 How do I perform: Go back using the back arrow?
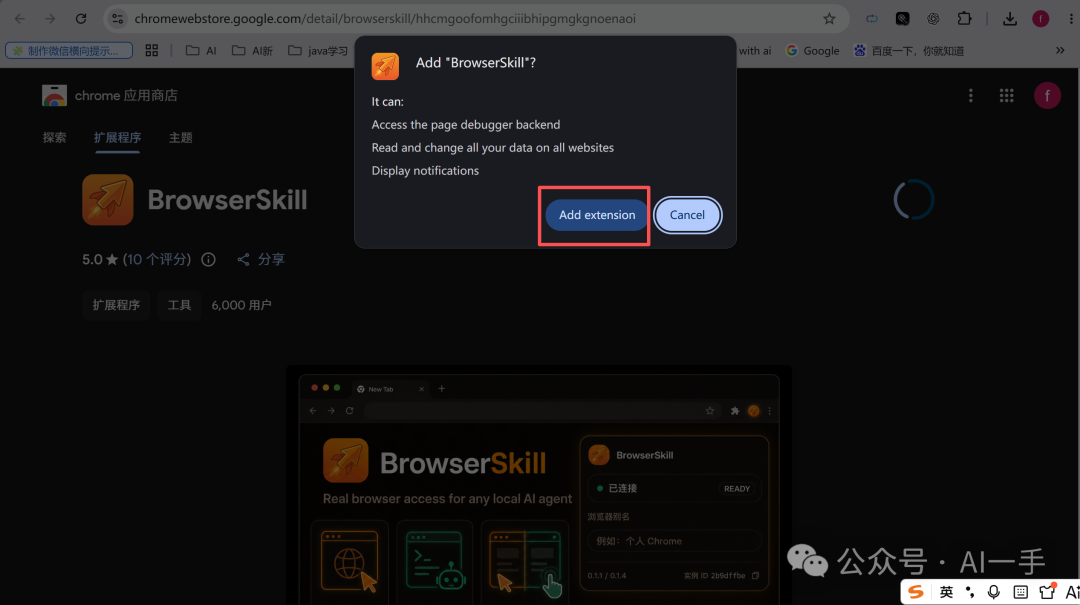(x=19, y=19)
